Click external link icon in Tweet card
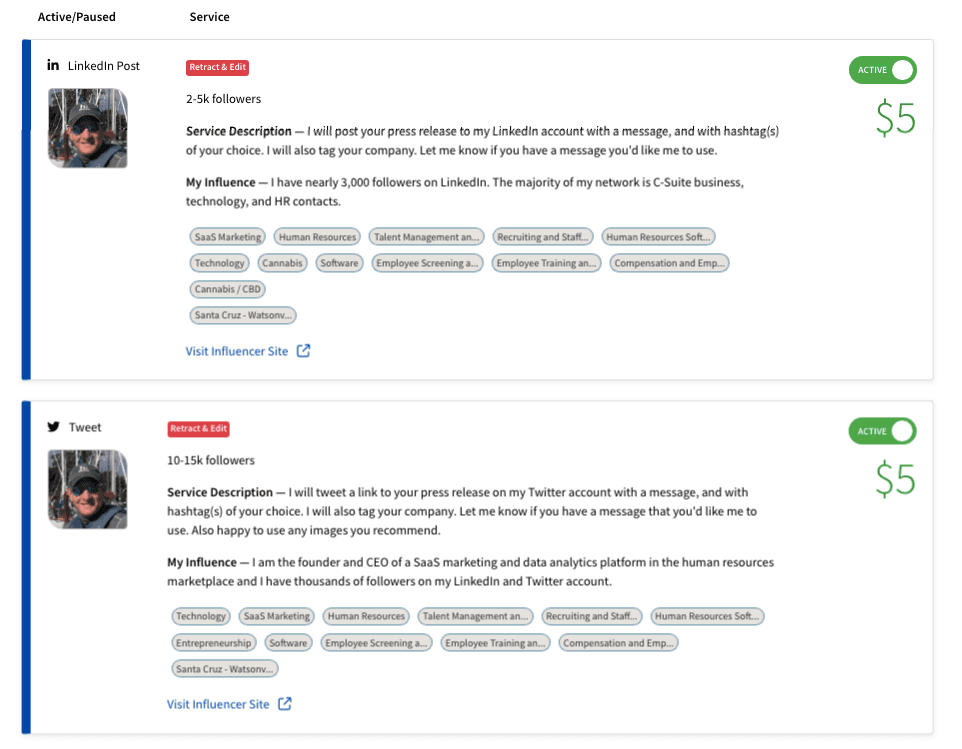The height and width of the screenshot is (749, 962). (285, 704)
